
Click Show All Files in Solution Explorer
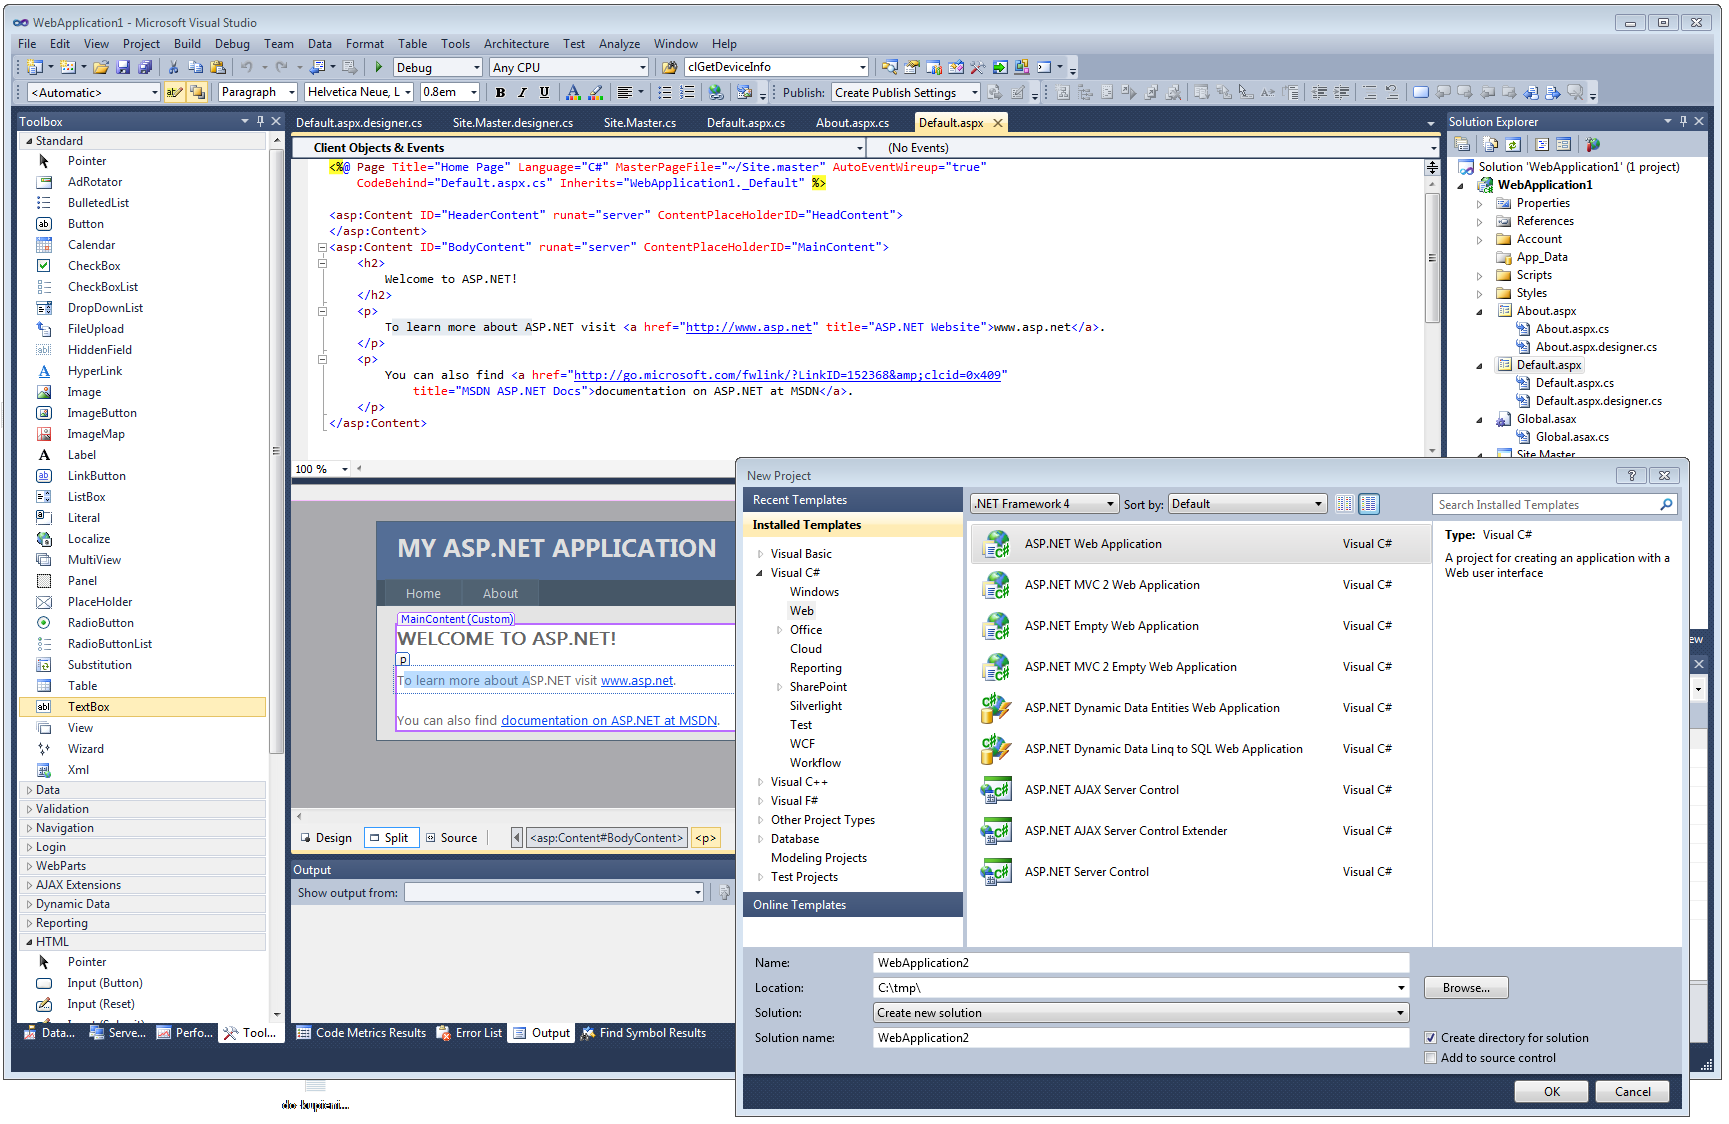tap(1490, 144)
